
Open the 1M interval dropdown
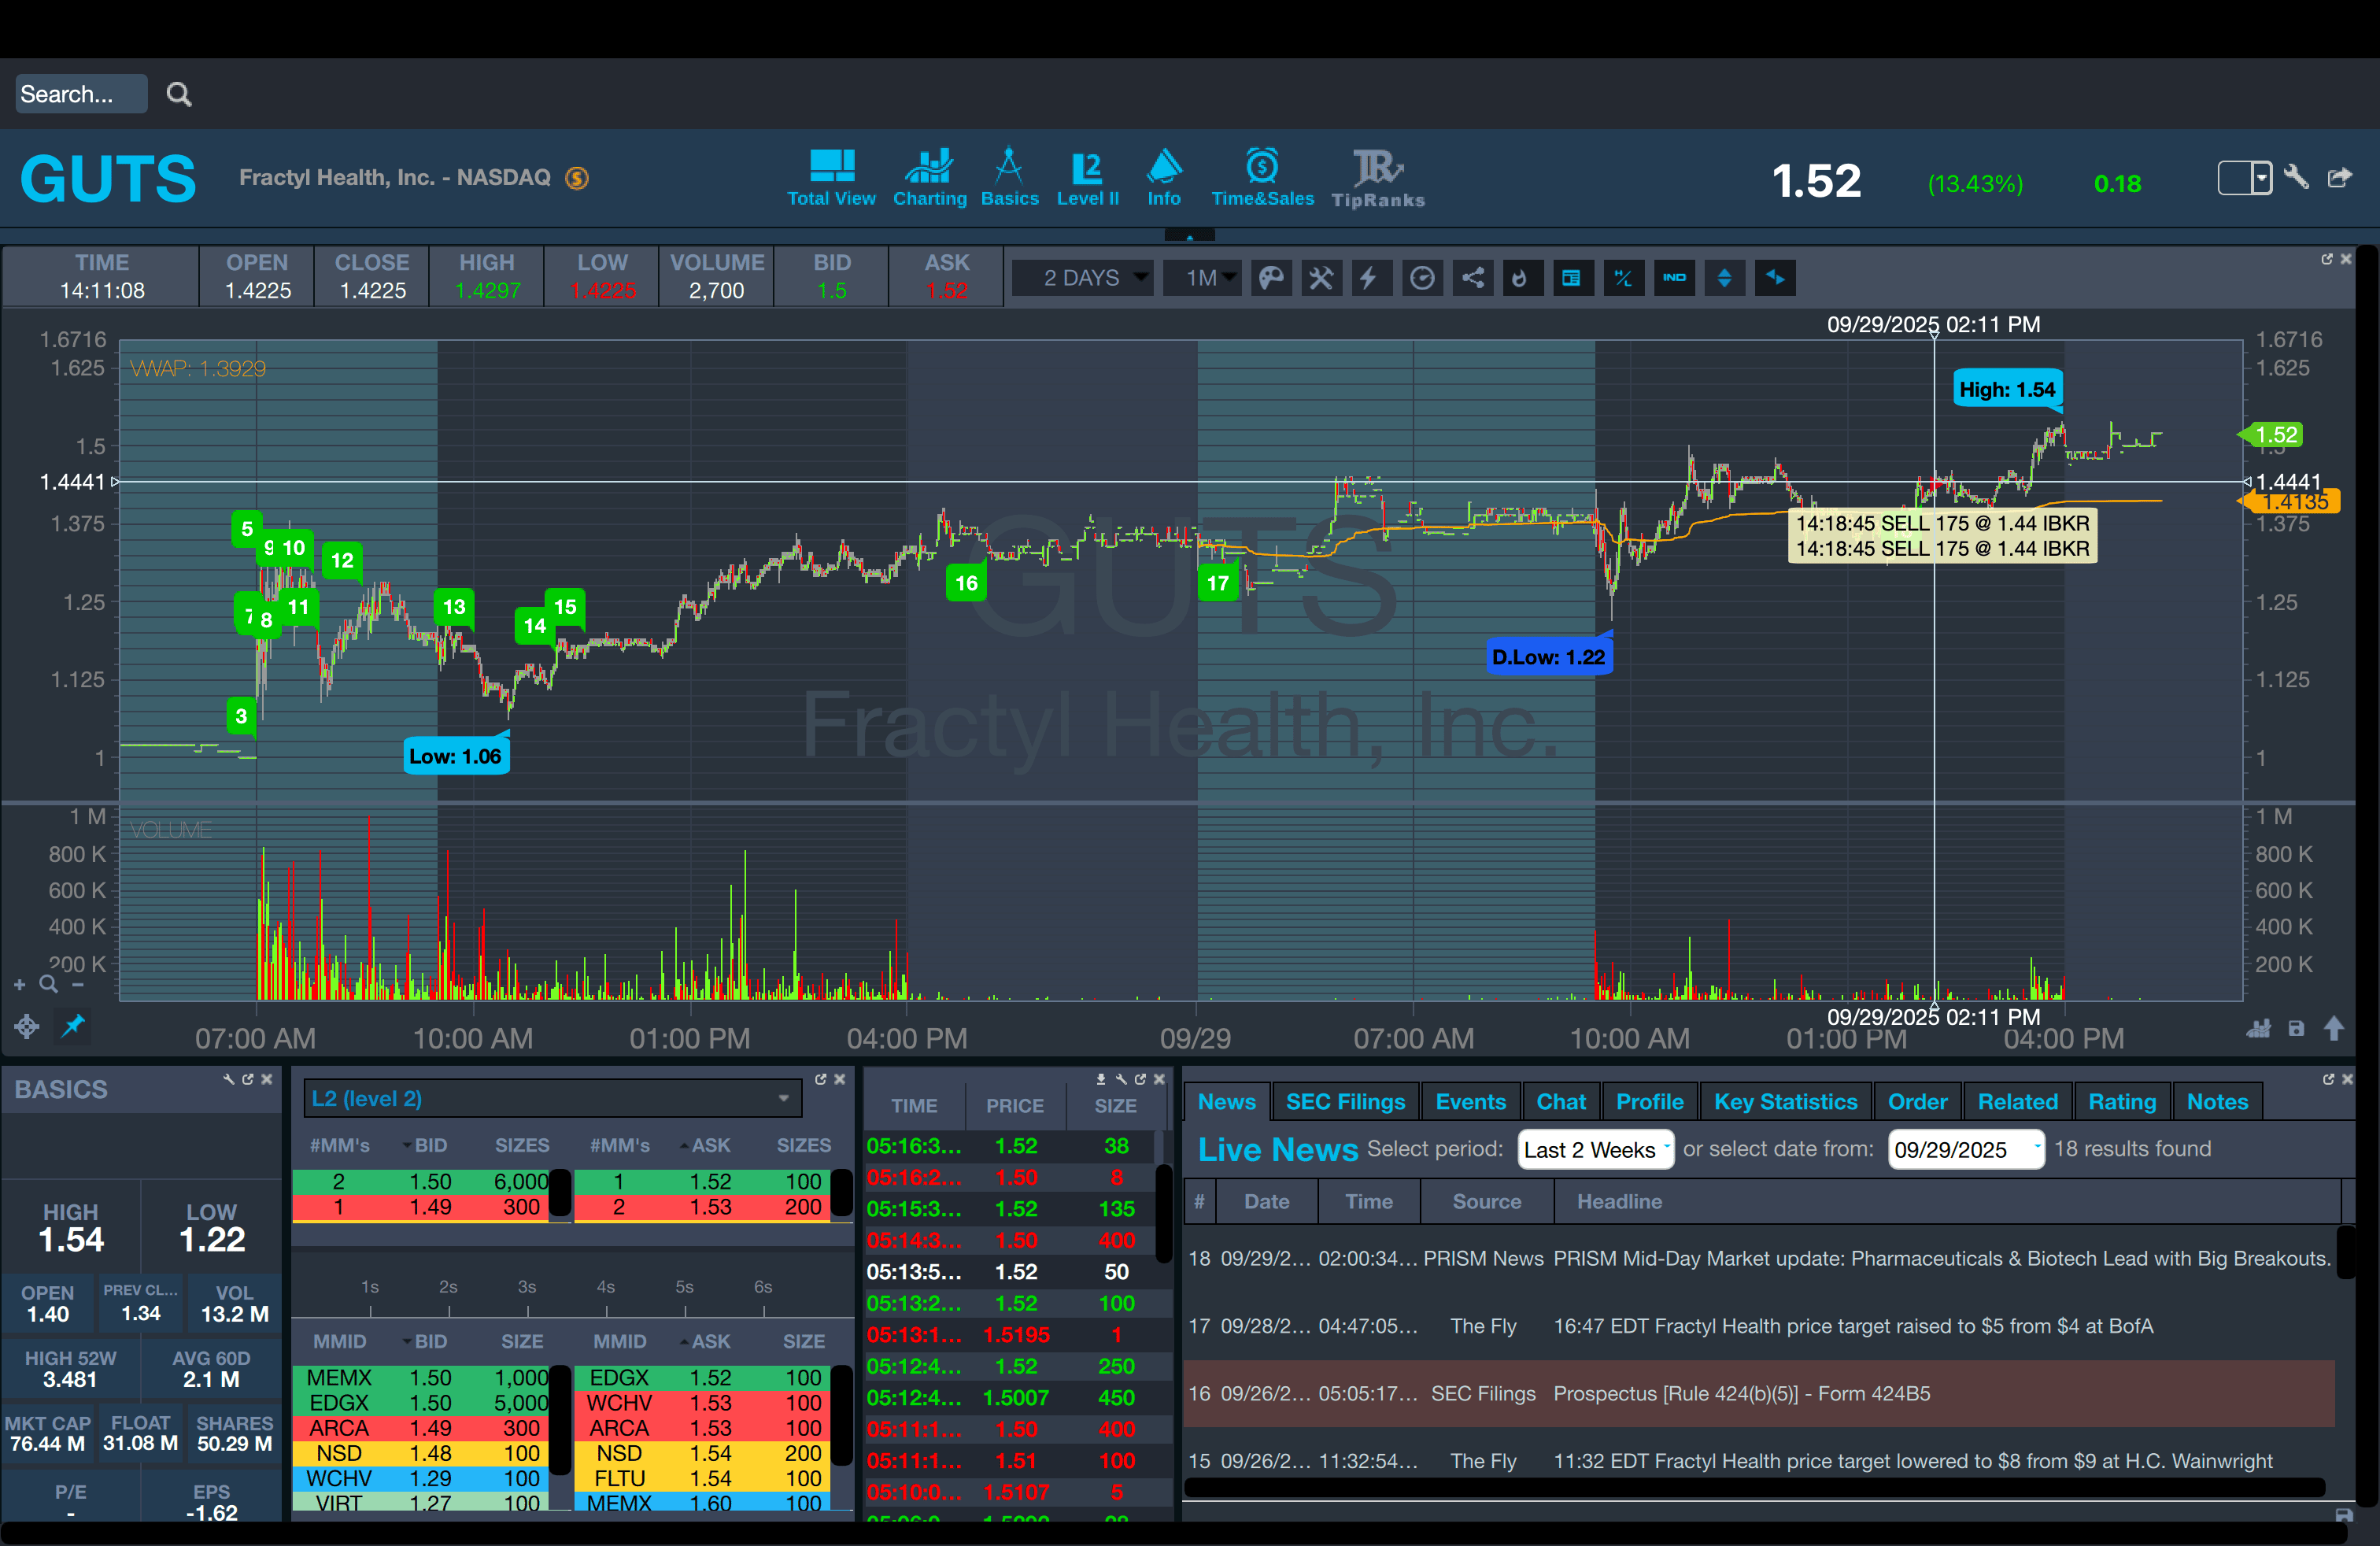pyautogui.click(x=1203, y=278)
